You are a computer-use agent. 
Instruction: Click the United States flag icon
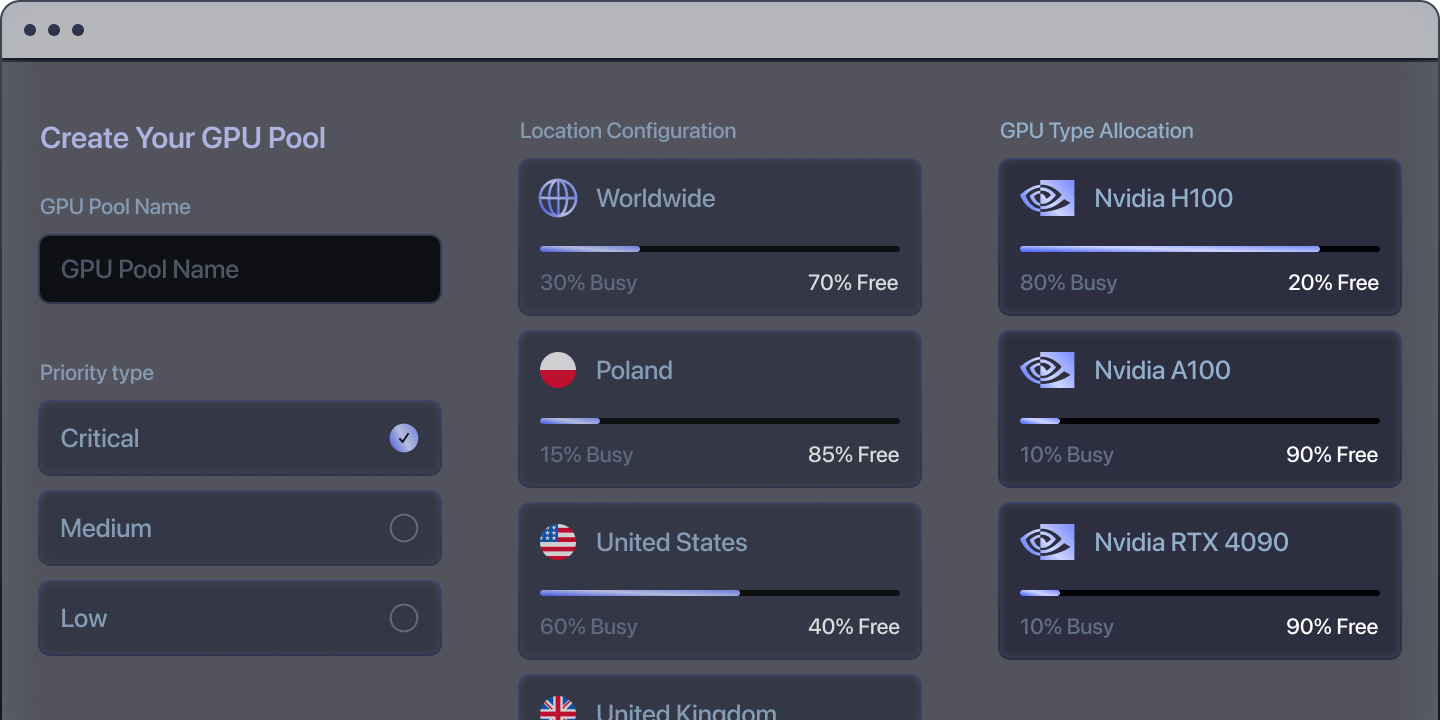click(558, 542)
